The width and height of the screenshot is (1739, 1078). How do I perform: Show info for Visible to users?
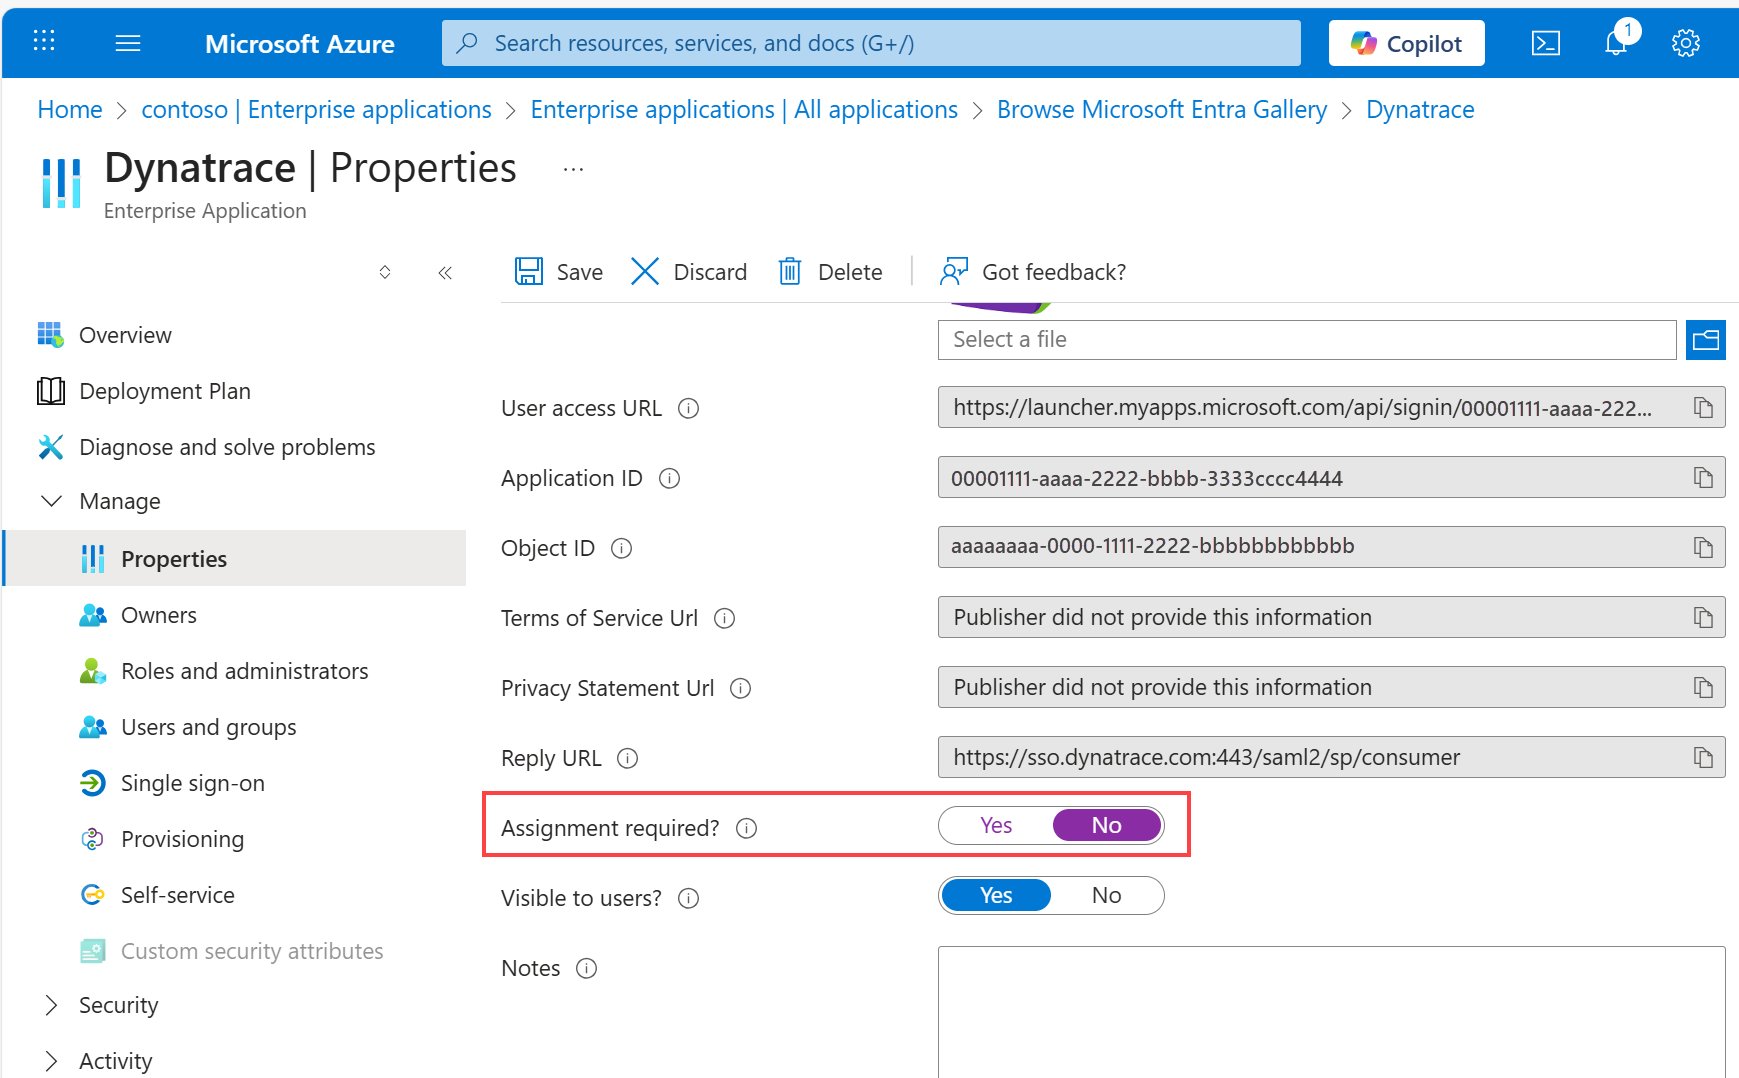click(x=688, y=898)
